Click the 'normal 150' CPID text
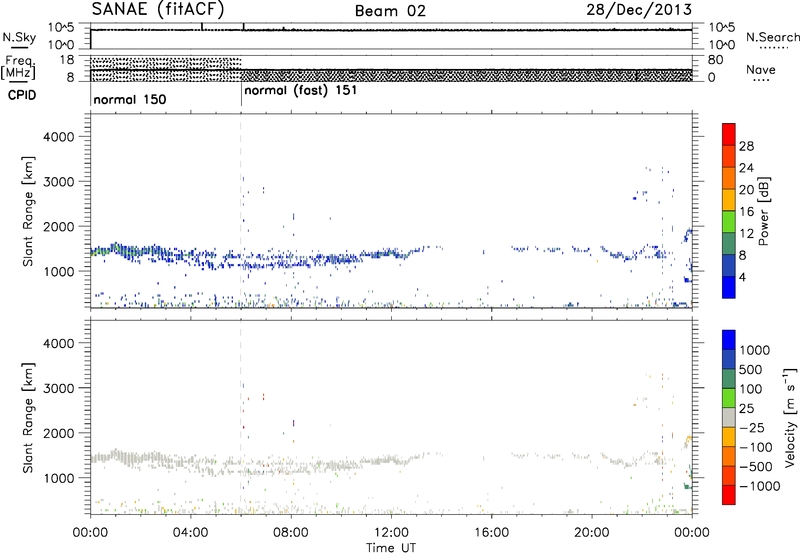Image resolution: width=800 pixels, height=554 pixels. pos(130,99)
